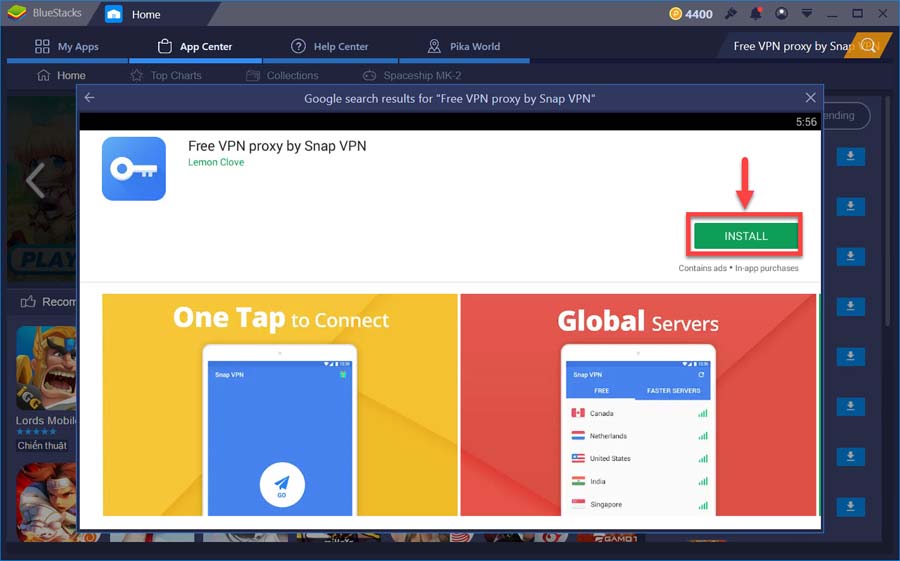The height and width of the screenshot is (561, 900).
Task: Open the Snap VPN key app icon
Action: 134,168
